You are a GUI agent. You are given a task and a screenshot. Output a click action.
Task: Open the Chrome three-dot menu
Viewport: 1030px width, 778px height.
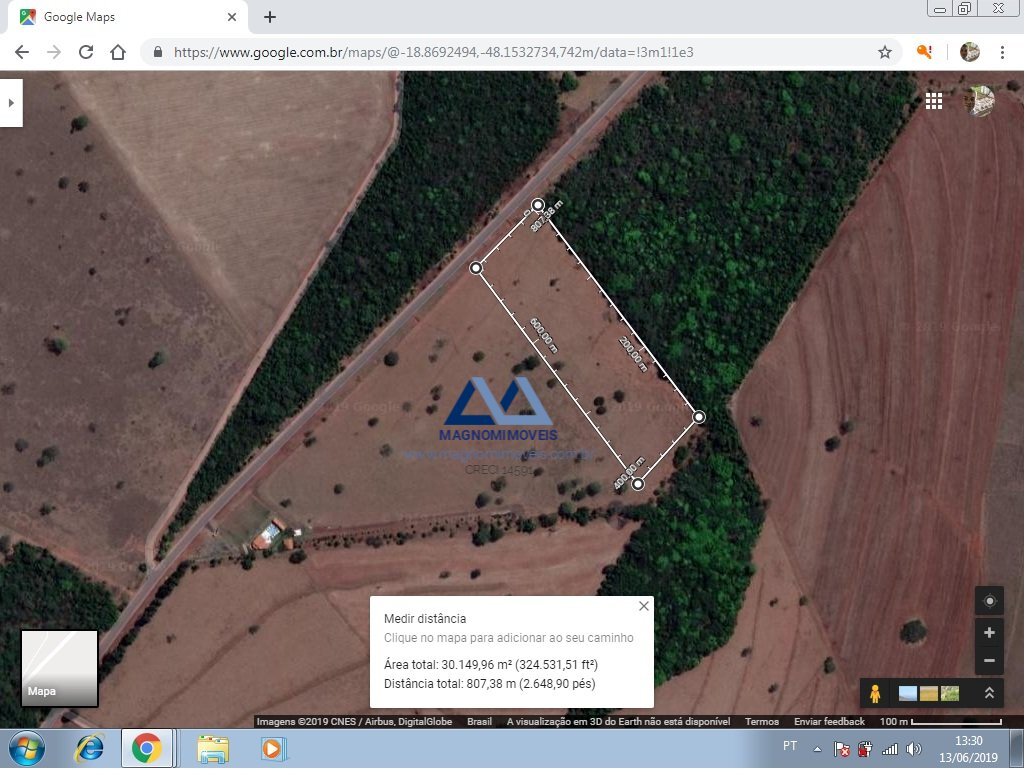(1002, 52)
